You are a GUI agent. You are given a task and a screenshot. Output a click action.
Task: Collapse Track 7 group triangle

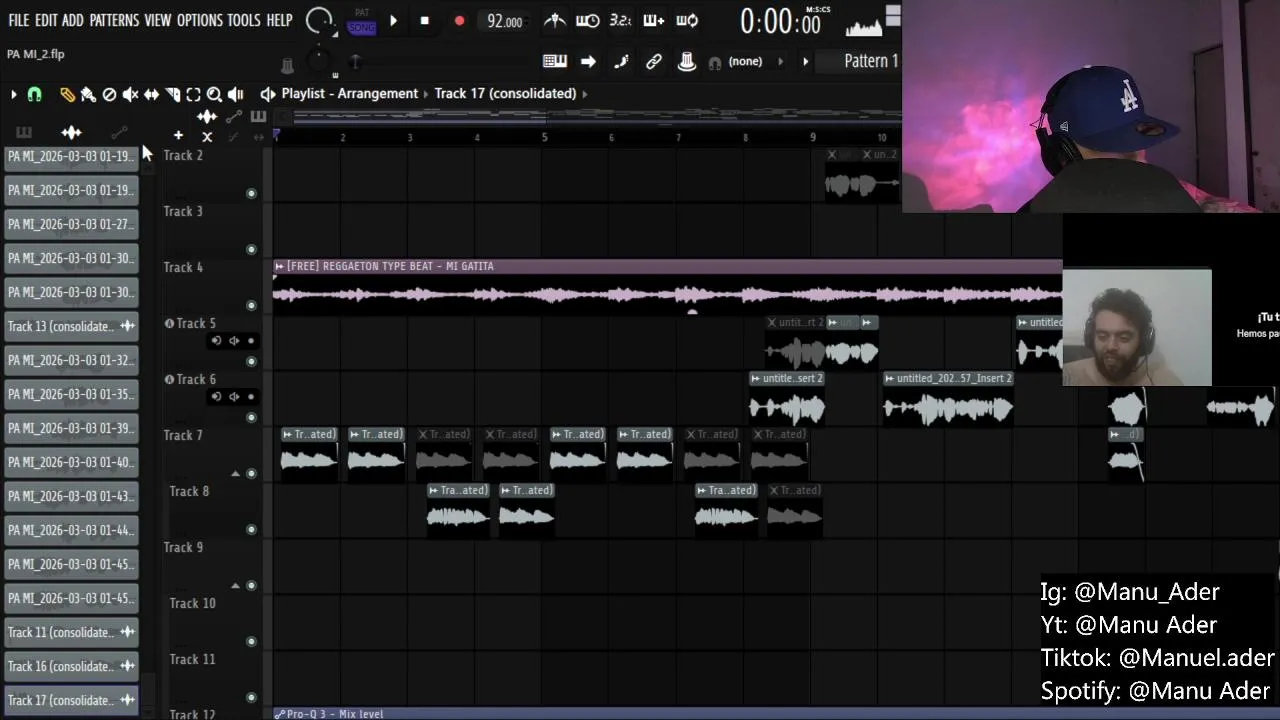pyautogui.click(x=235, y=473)
